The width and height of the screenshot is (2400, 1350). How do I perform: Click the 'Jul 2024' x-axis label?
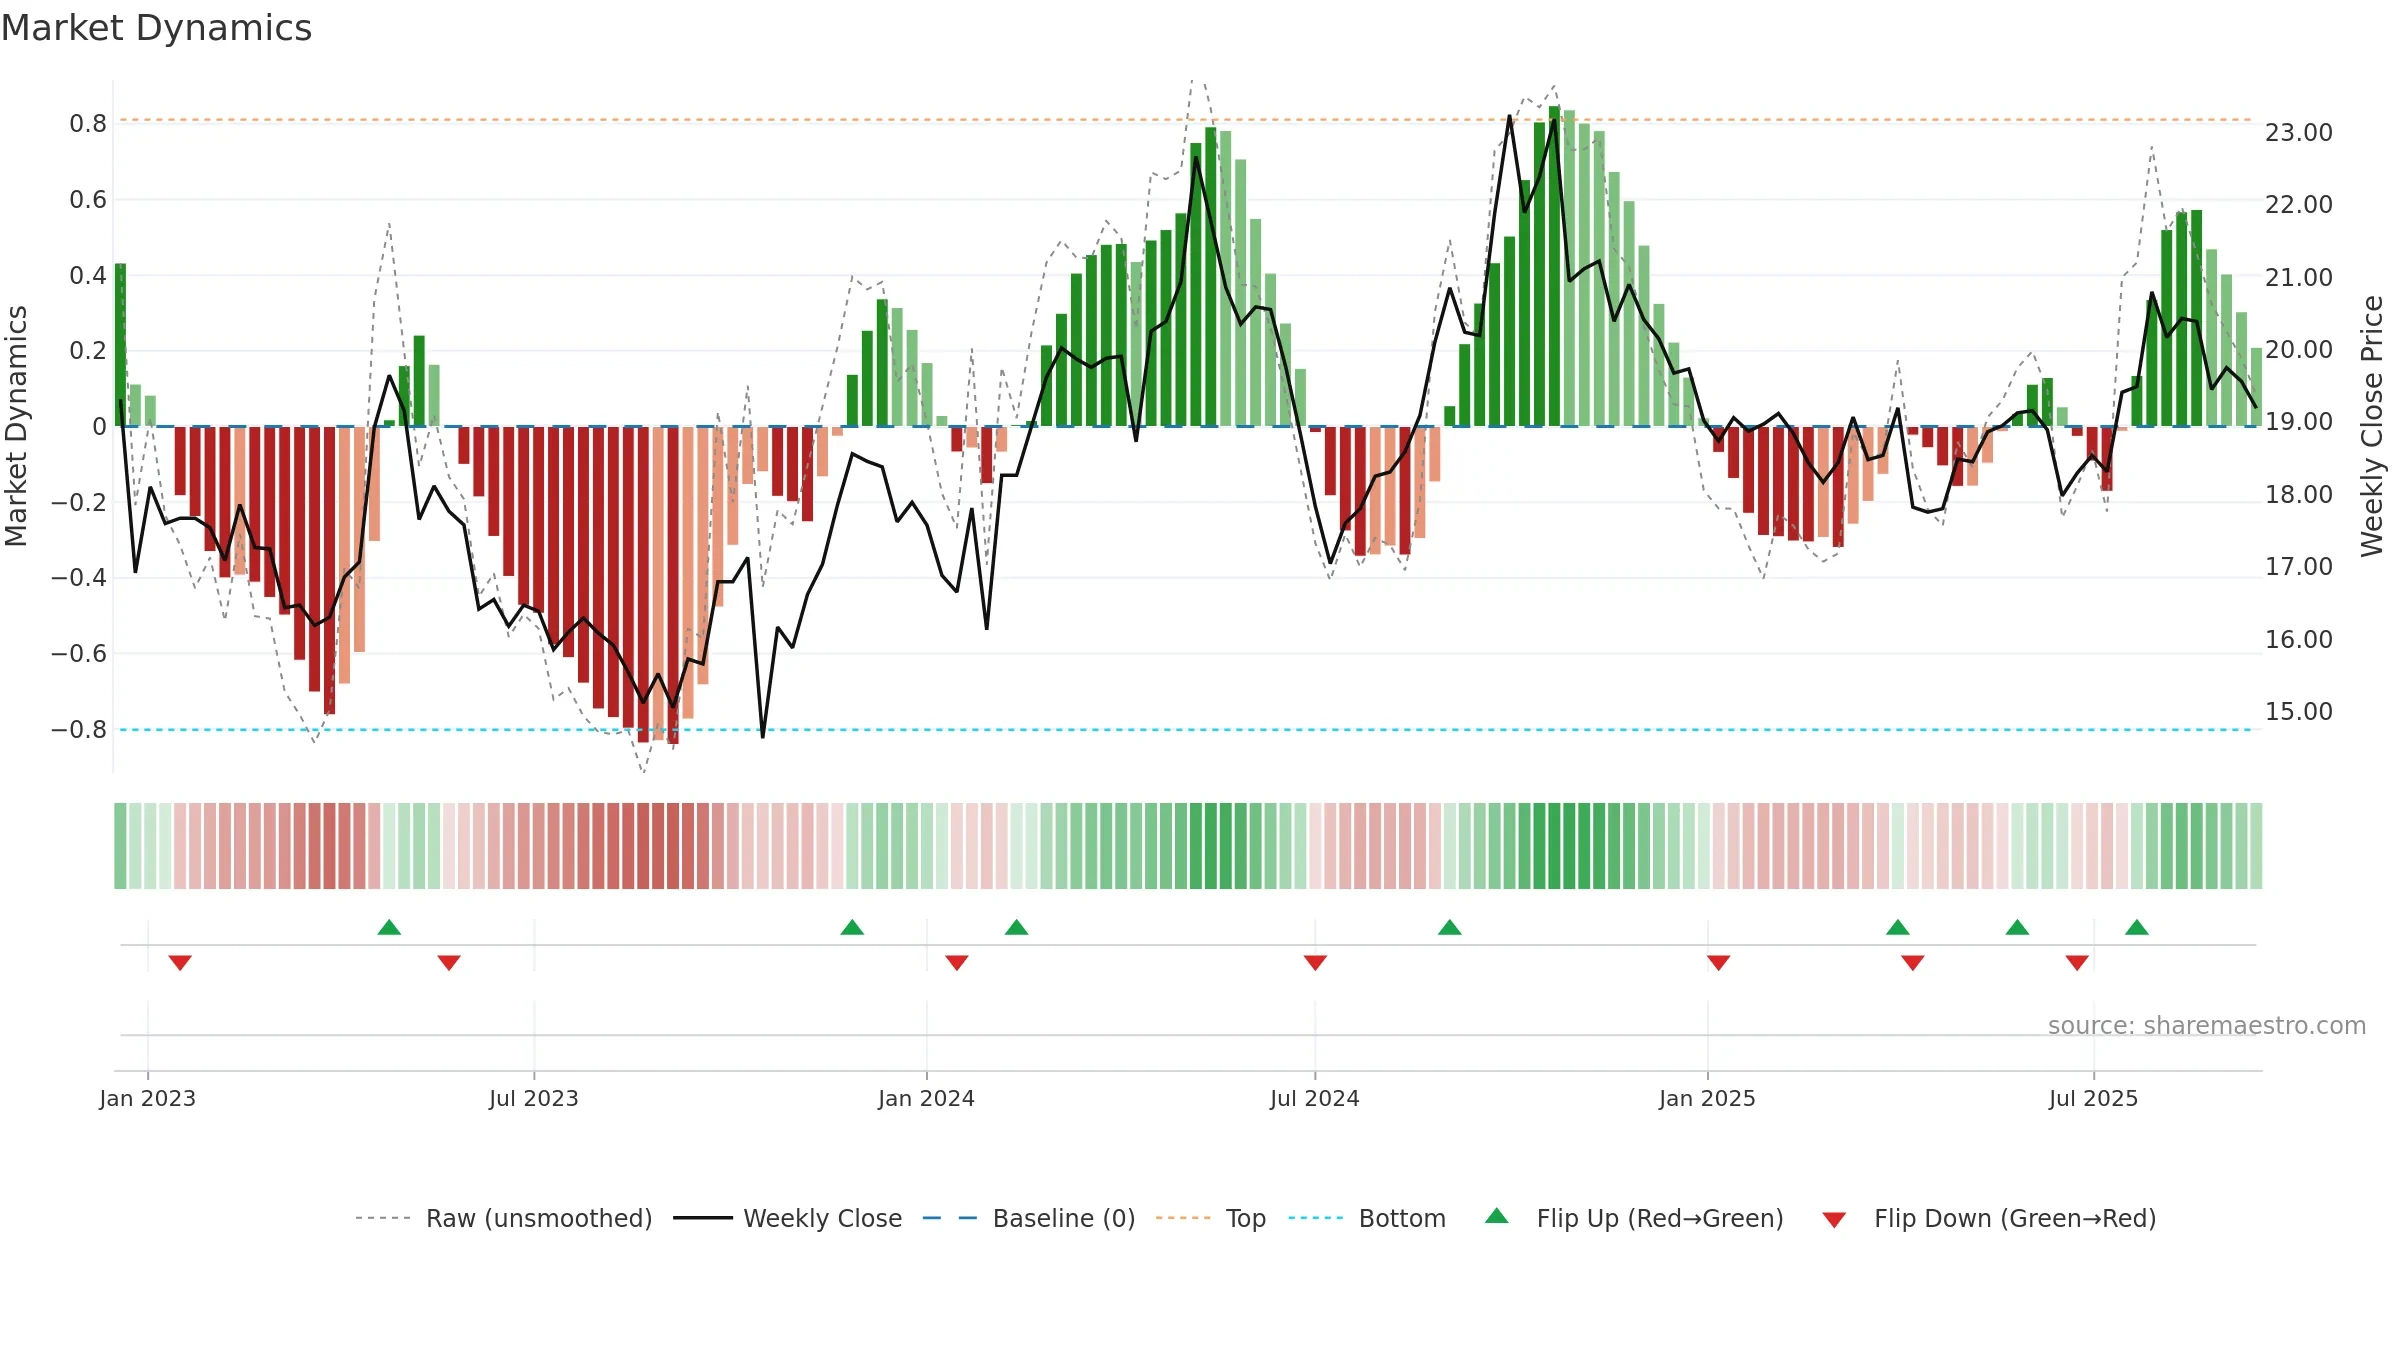point(1315,1098)
